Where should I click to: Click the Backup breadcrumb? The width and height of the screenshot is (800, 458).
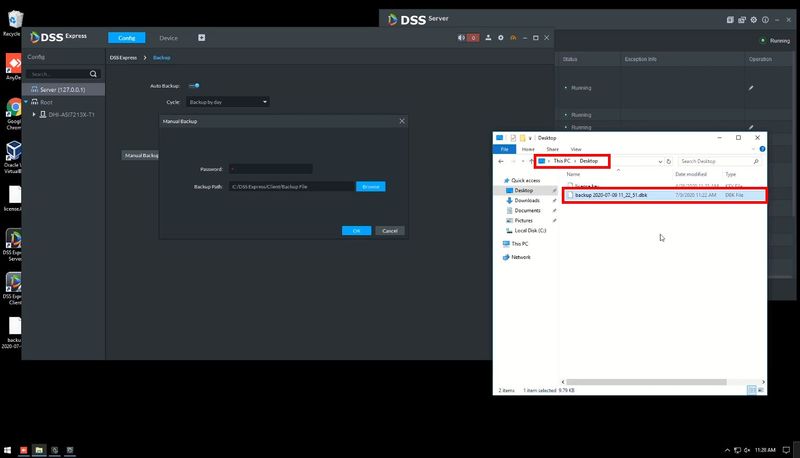(162, 58)
